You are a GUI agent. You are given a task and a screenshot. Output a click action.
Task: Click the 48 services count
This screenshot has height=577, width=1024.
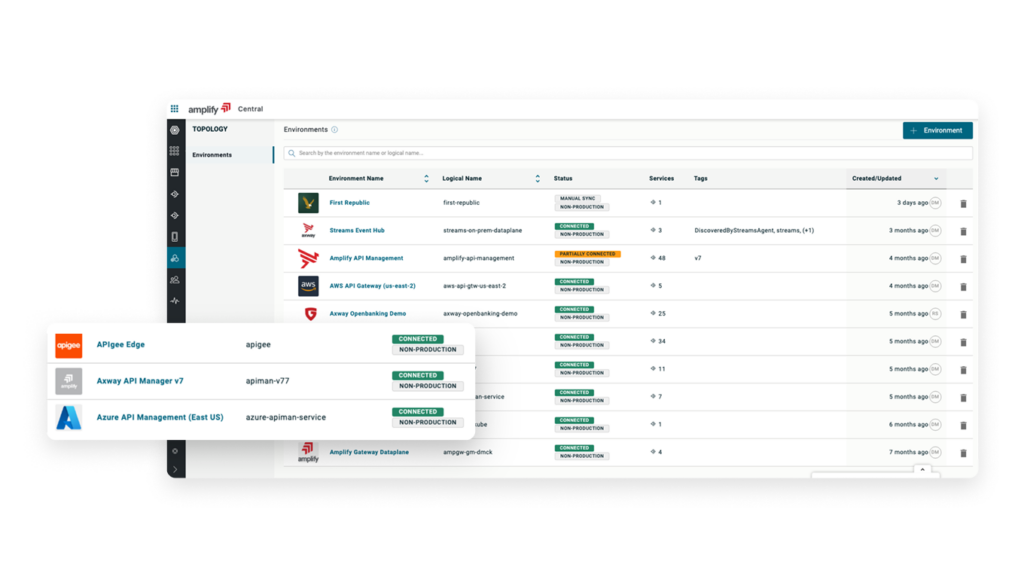click(x=662, y=258)
